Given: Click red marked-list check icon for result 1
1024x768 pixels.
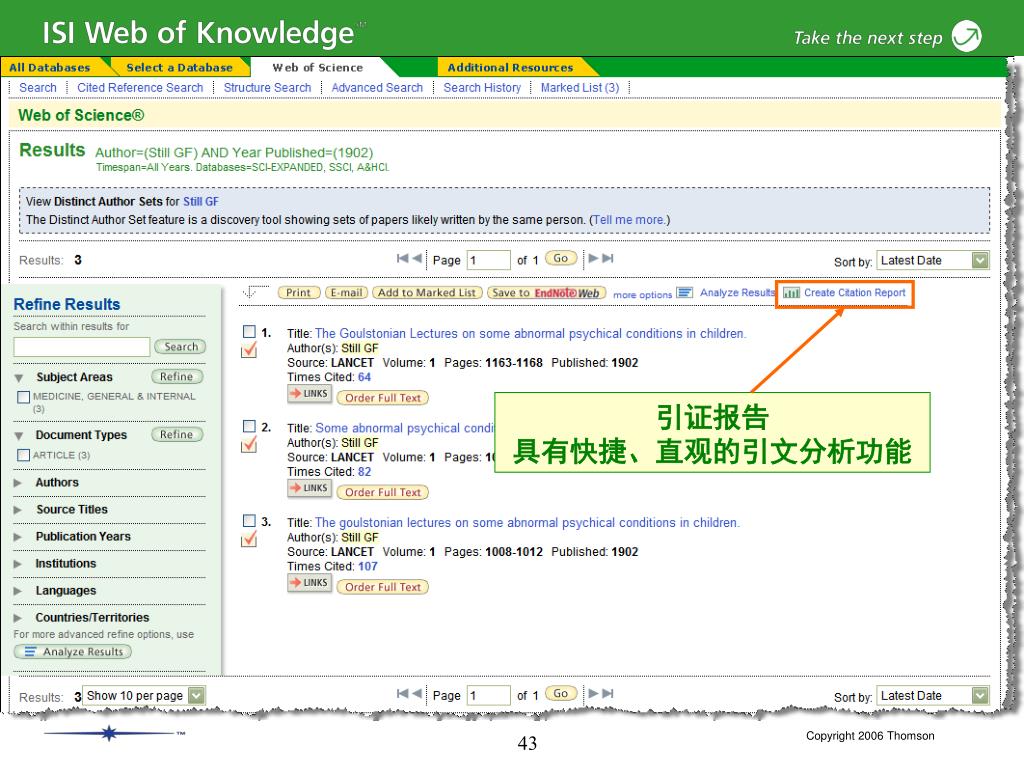Looking at the screenshot, I should point(249,351).
